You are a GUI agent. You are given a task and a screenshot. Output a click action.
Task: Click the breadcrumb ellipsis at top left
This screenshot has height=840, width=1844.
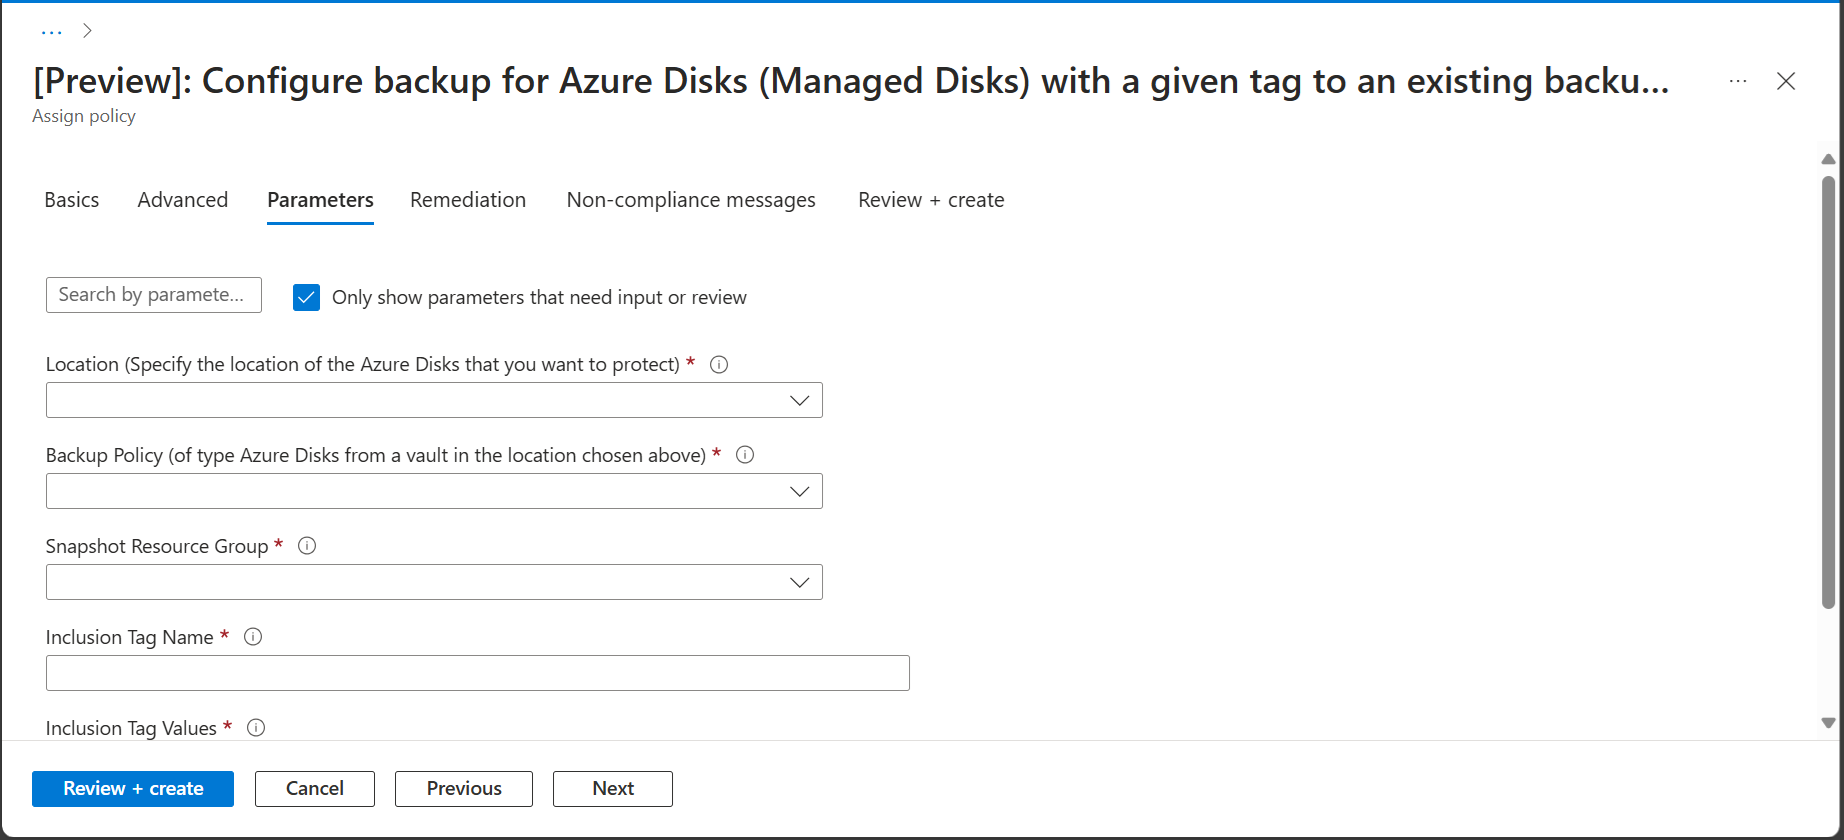point(52,31)
